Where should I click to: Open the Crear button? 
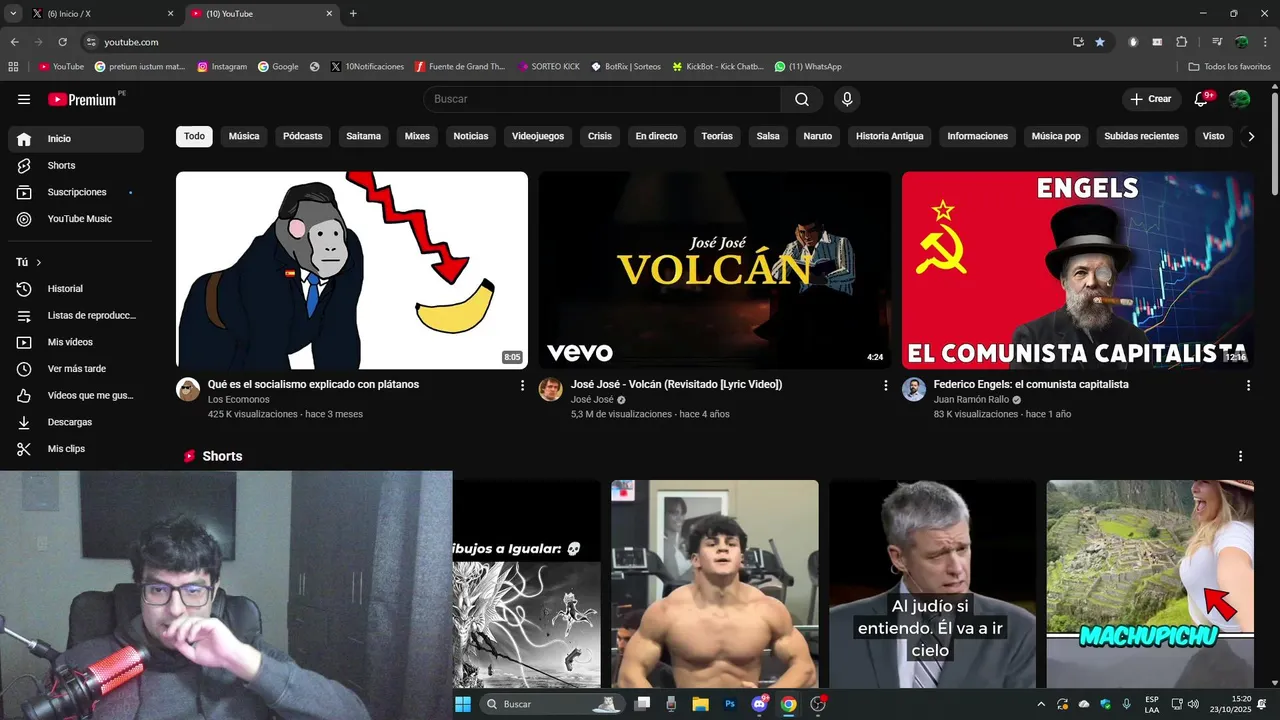point(1151,99)
